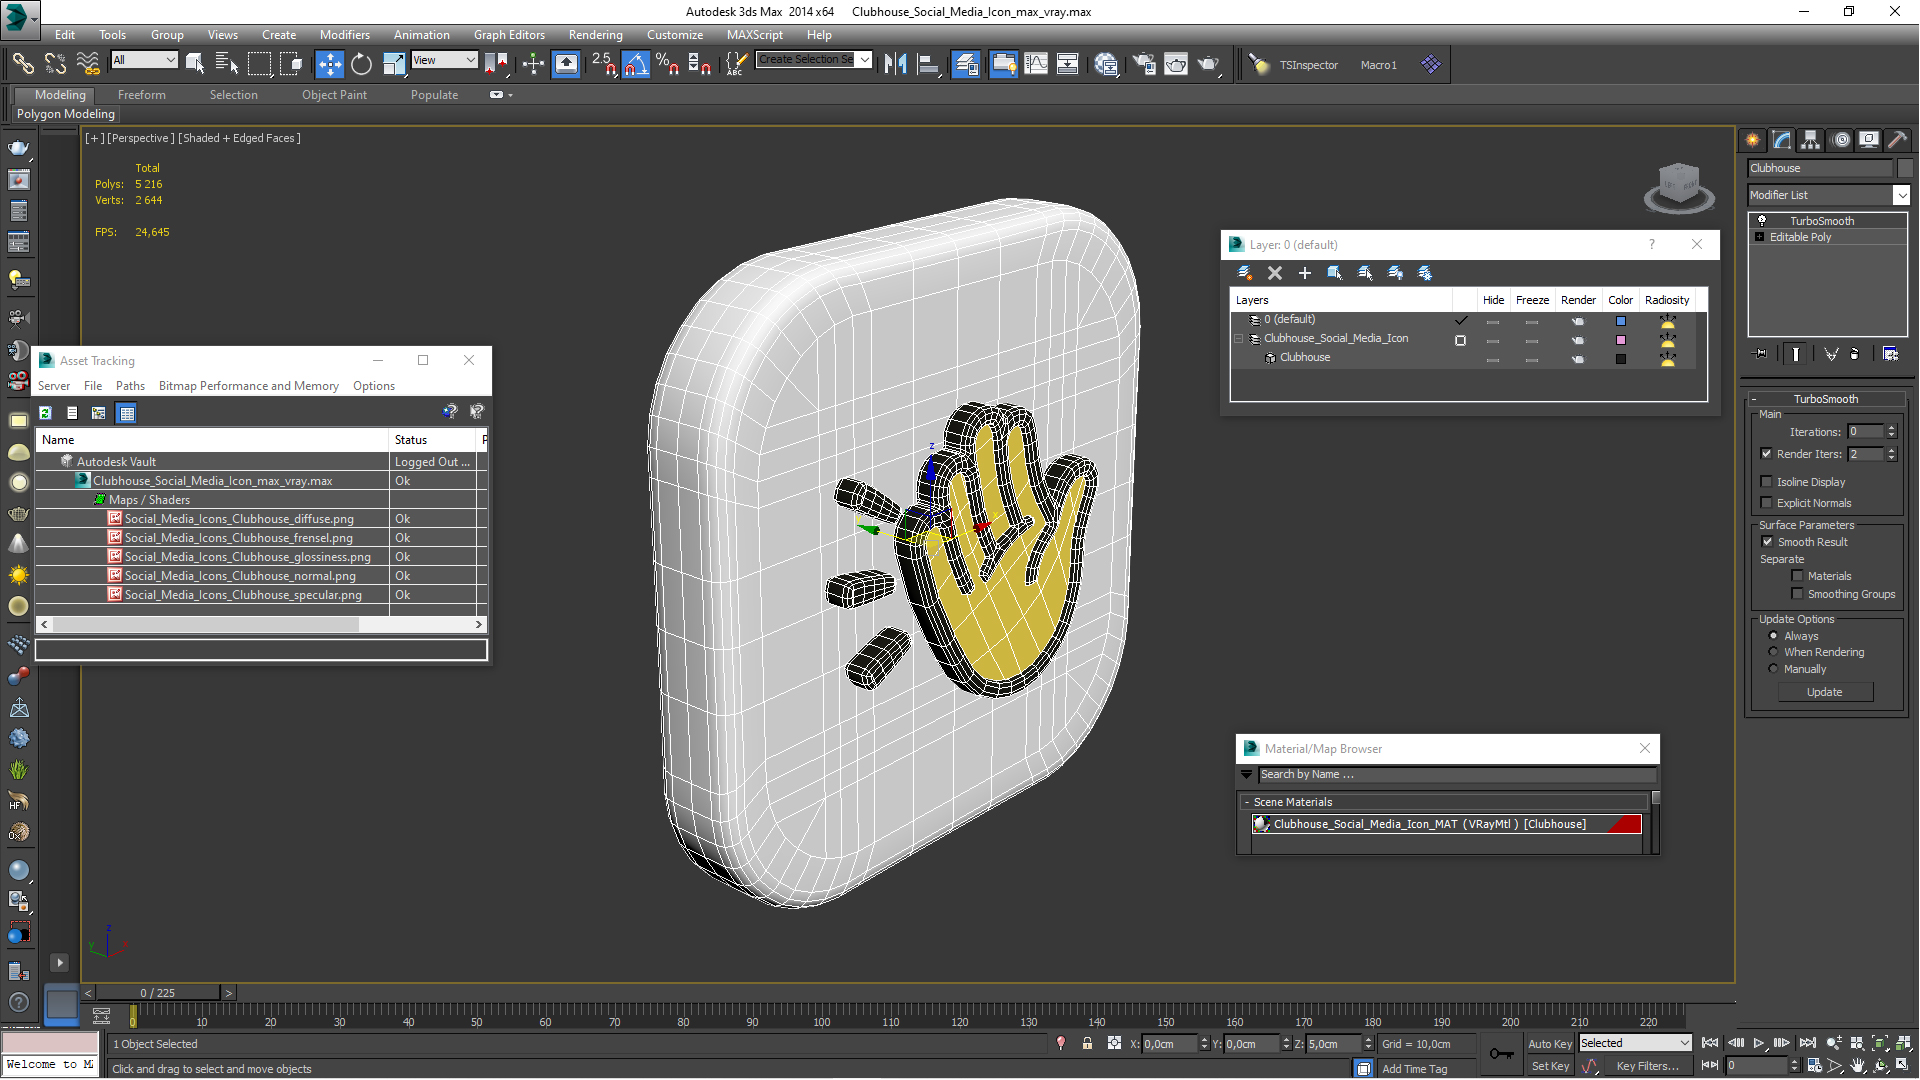
Task: Toggle the Selection Lock padlock
Action: pos(1087,1043)
